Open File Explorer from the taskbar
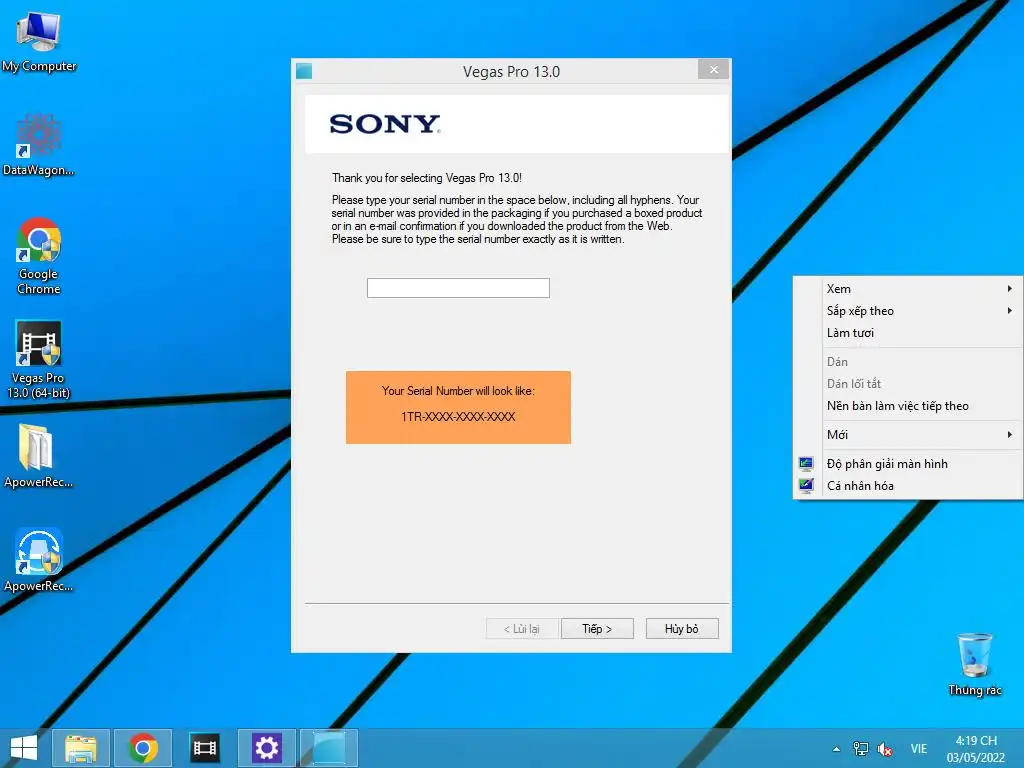Viewport: 1024px width, 768px height. click(x=80, y=748)
